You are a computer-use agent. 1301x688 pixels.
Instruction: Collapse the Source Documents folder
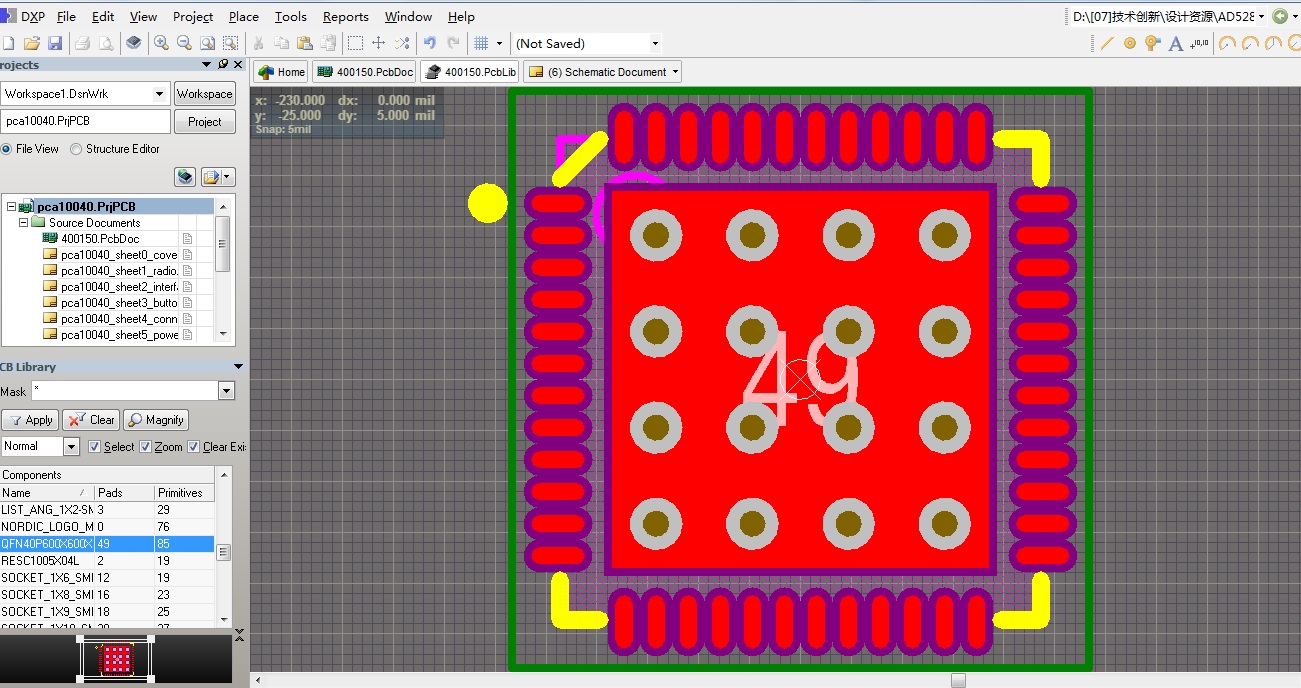pos(23,223)
